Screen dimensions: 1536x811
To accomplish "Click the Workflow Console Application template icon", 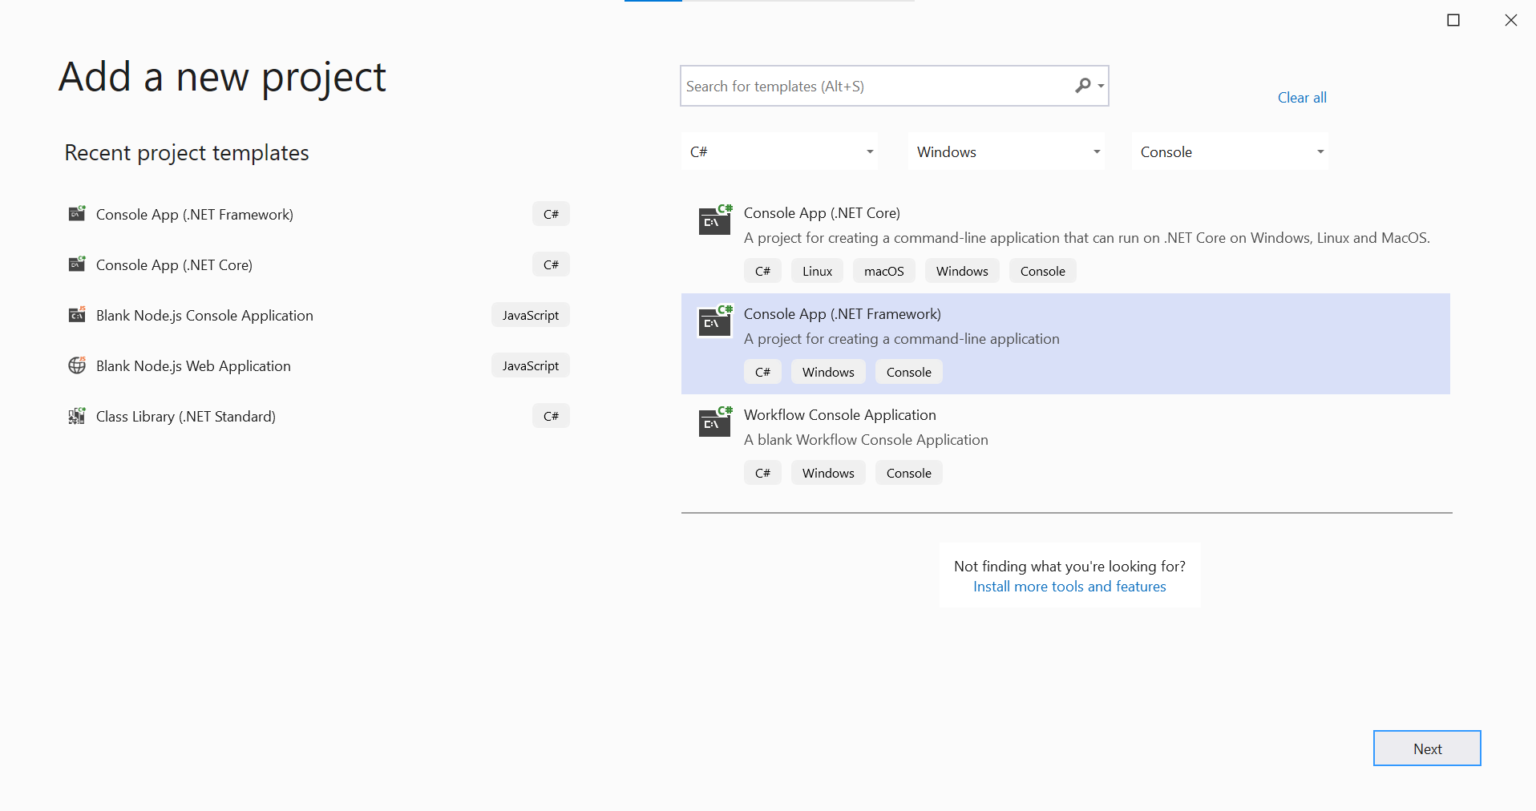I will [x=714, y=422].
